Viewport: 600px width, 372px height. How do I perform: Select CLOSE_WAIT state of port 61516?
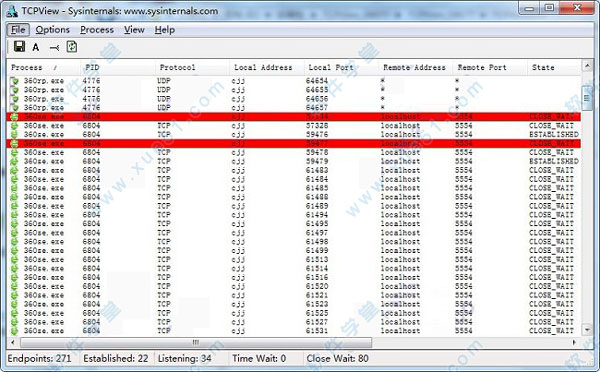pos(551,277)
